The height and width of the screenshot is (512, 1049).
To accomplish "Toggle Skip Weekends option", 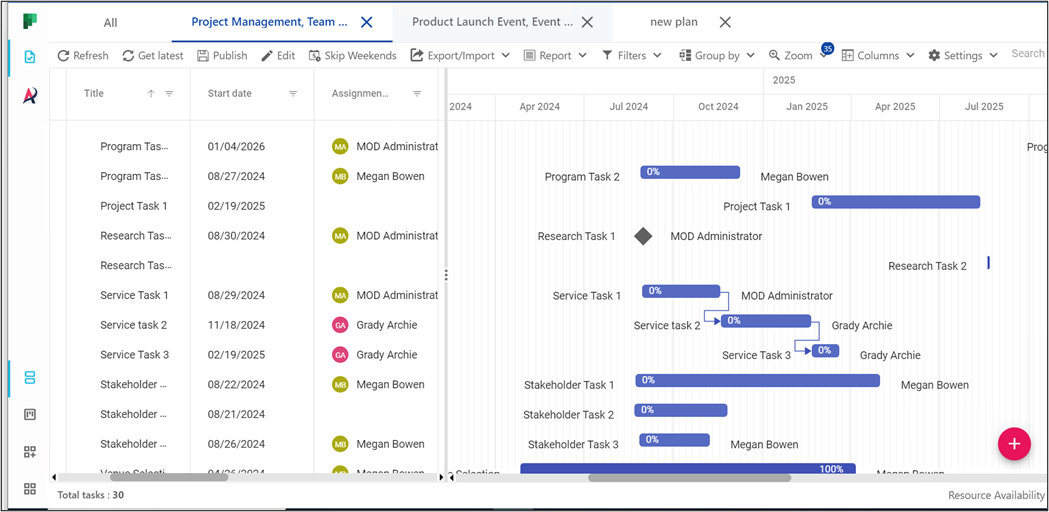I will [352, 56].
